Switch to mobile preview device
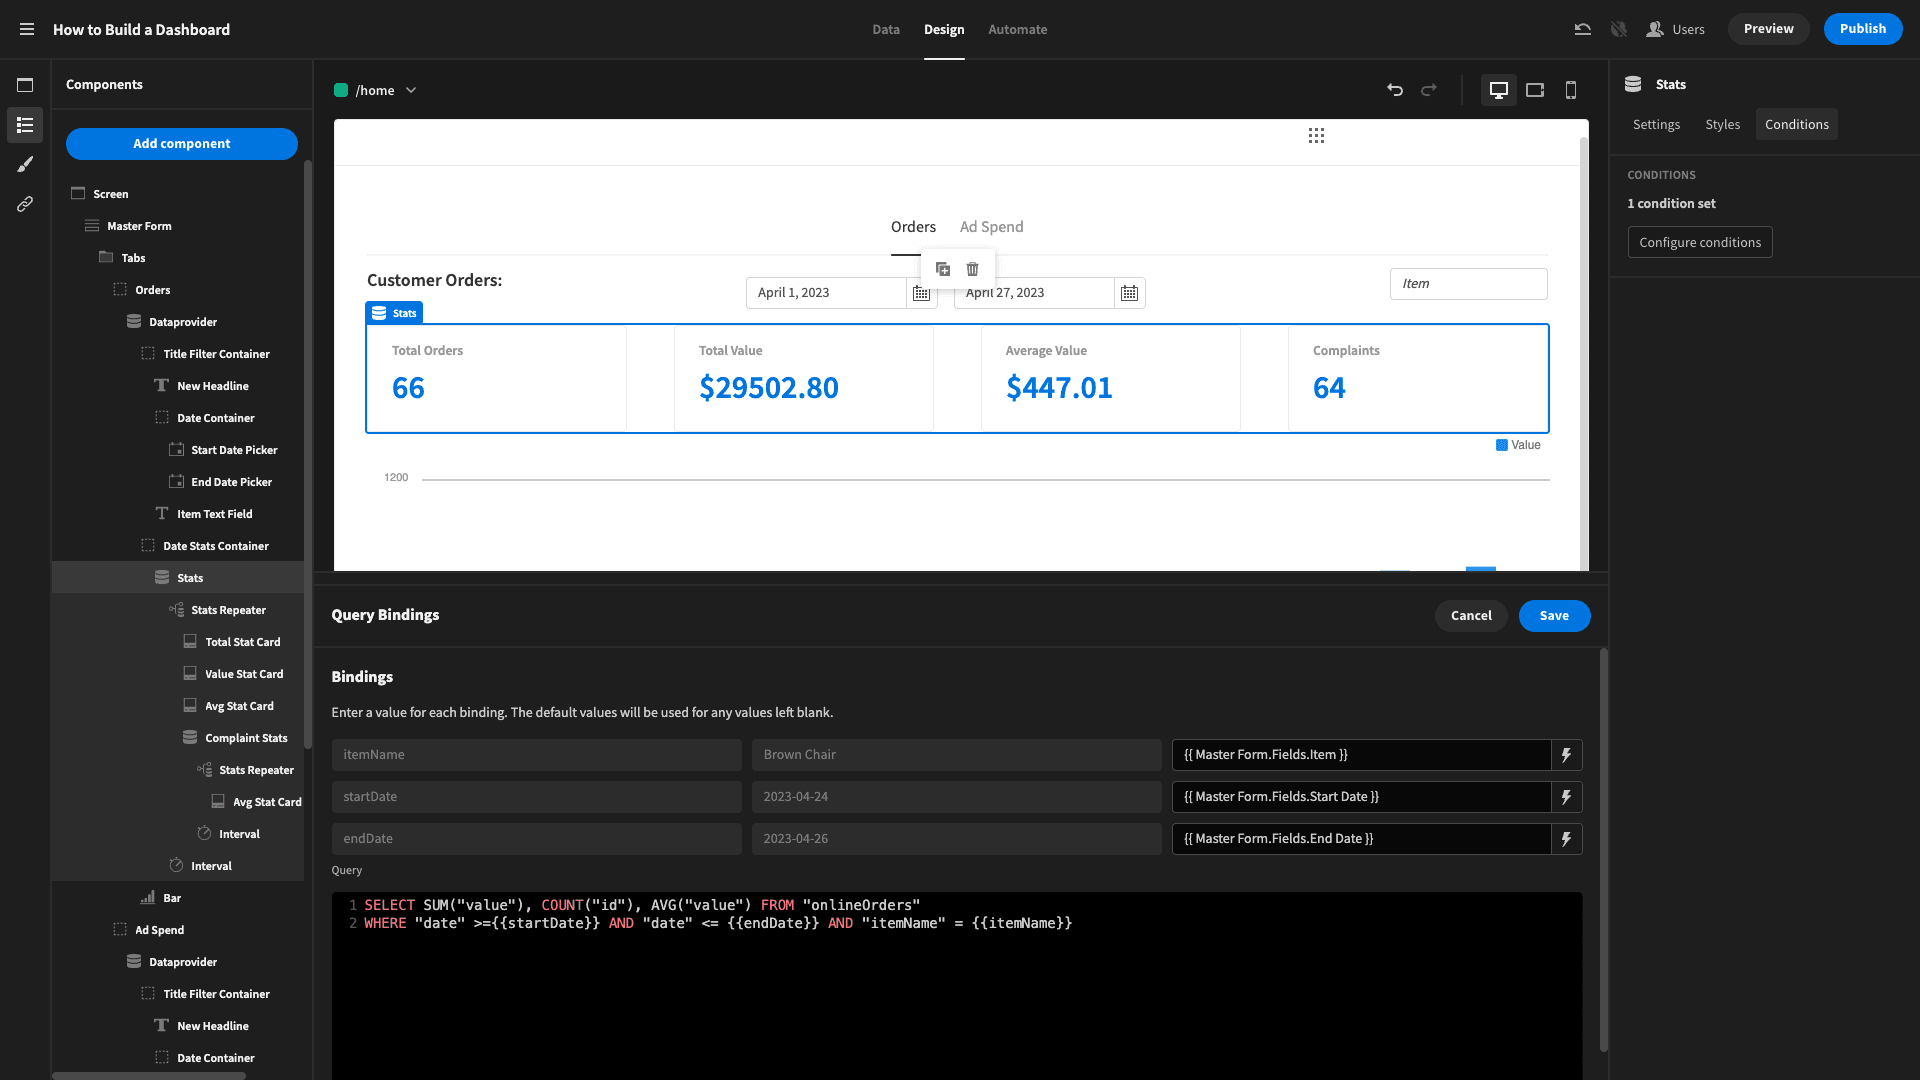 coord(1571,90)
